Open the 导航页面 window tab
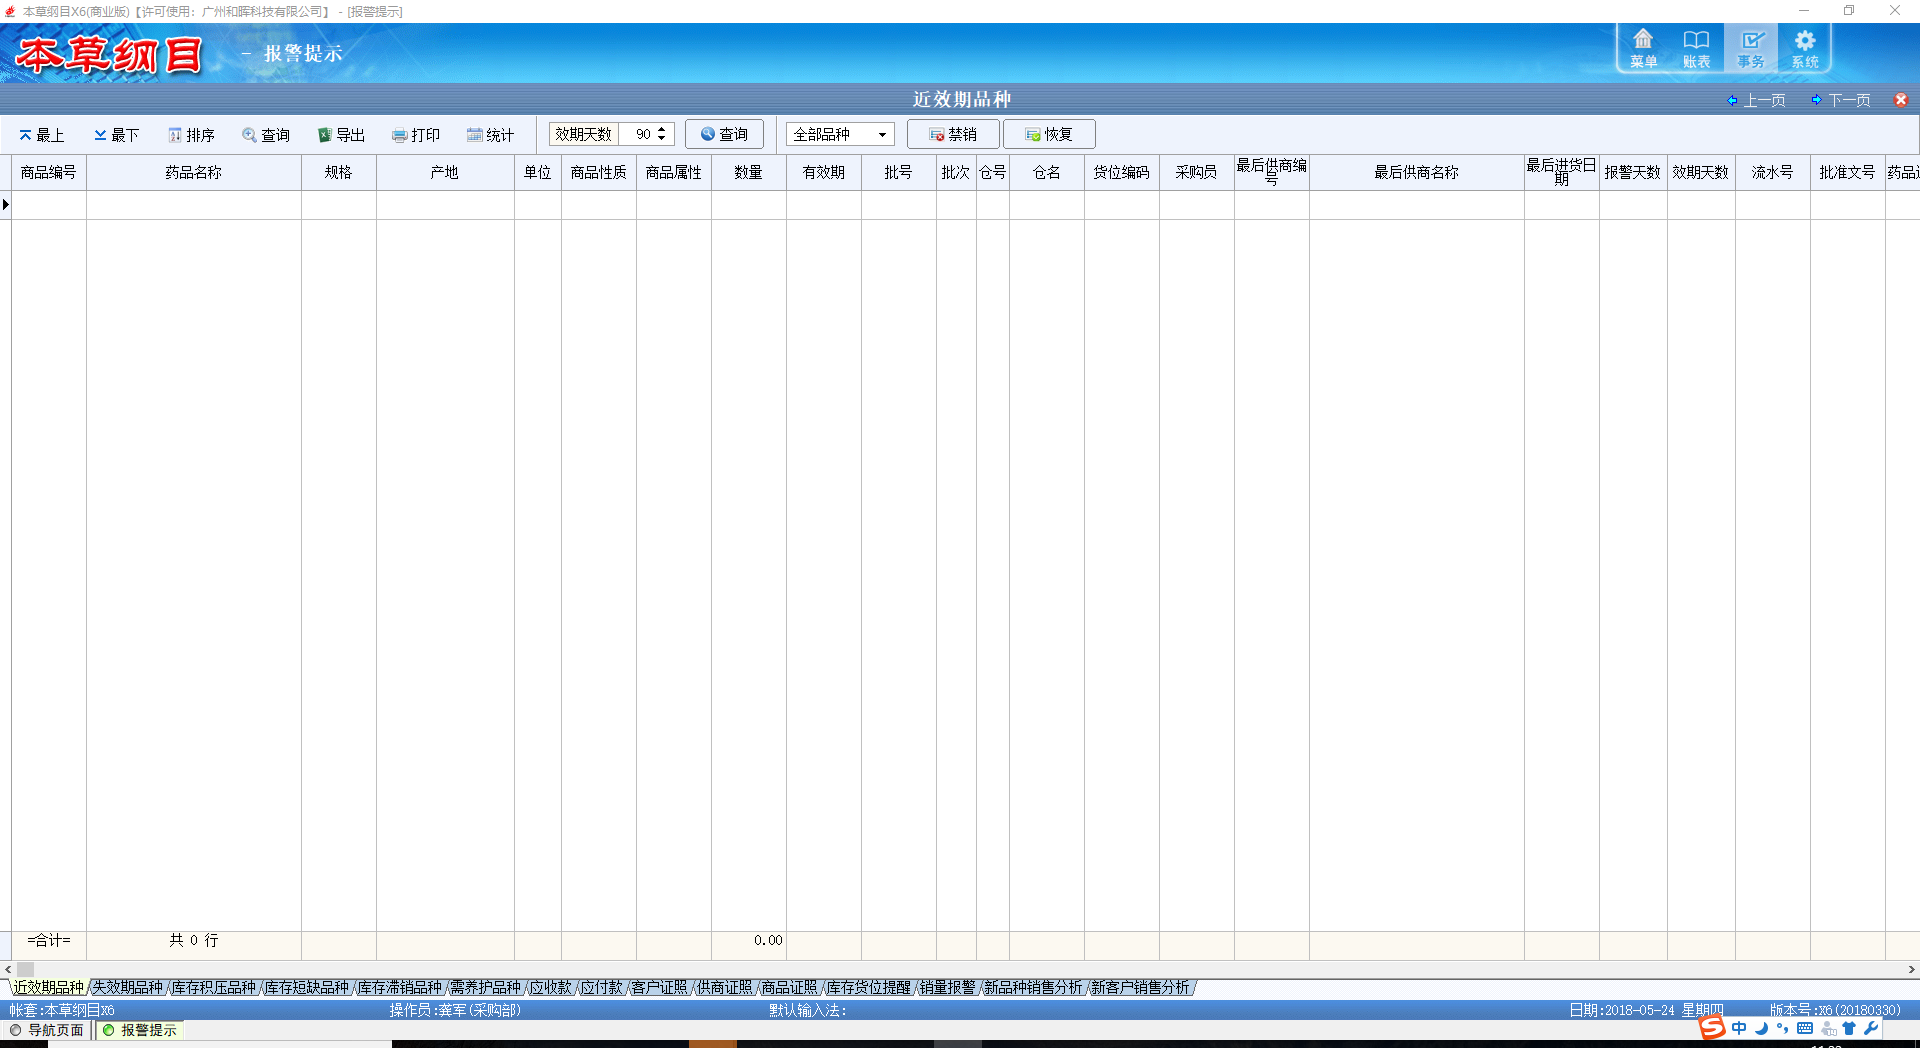1920x1048 pixels. pyautogui.click(x=47, y=1030)
